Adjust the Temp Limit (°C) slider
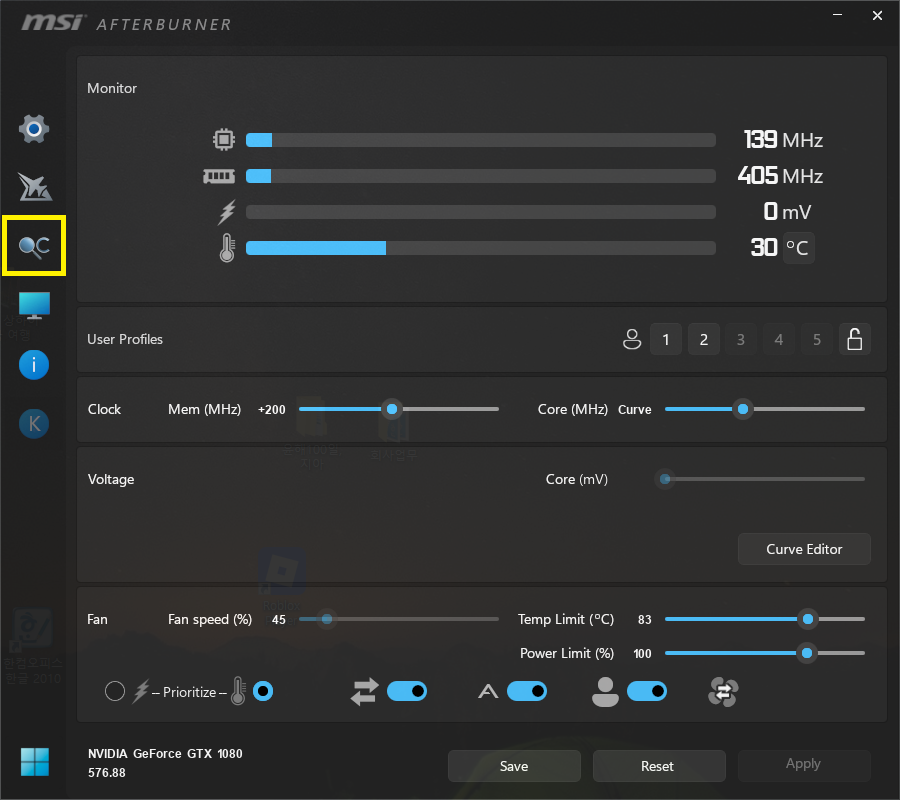The height and width of the screenshot is (800, 900). (765, 619)
